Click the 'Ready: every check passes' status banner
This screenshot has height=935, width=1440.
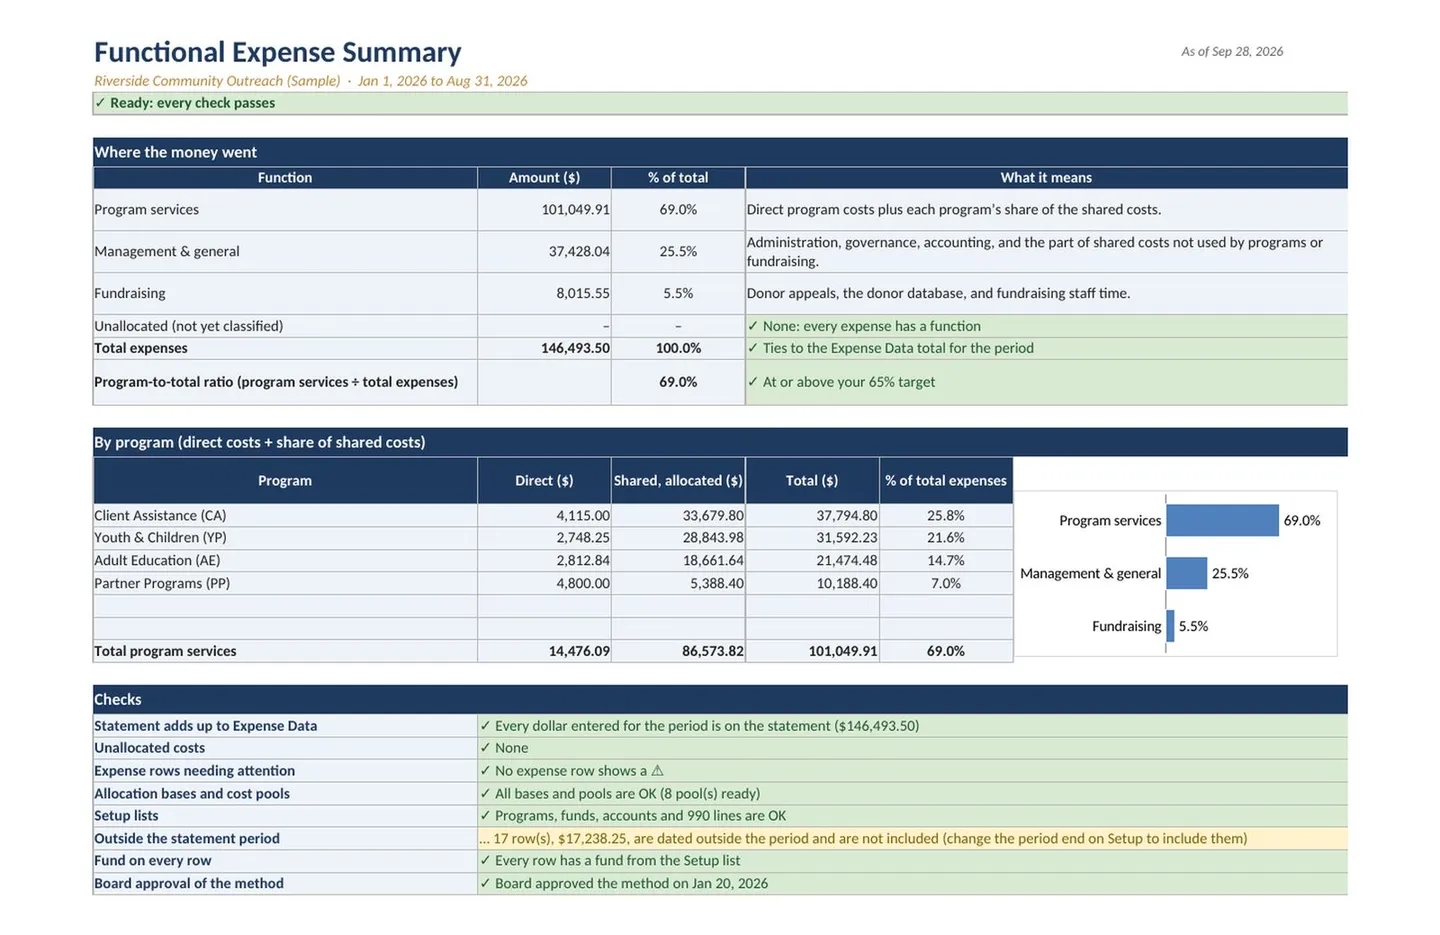tap(720, 103)
